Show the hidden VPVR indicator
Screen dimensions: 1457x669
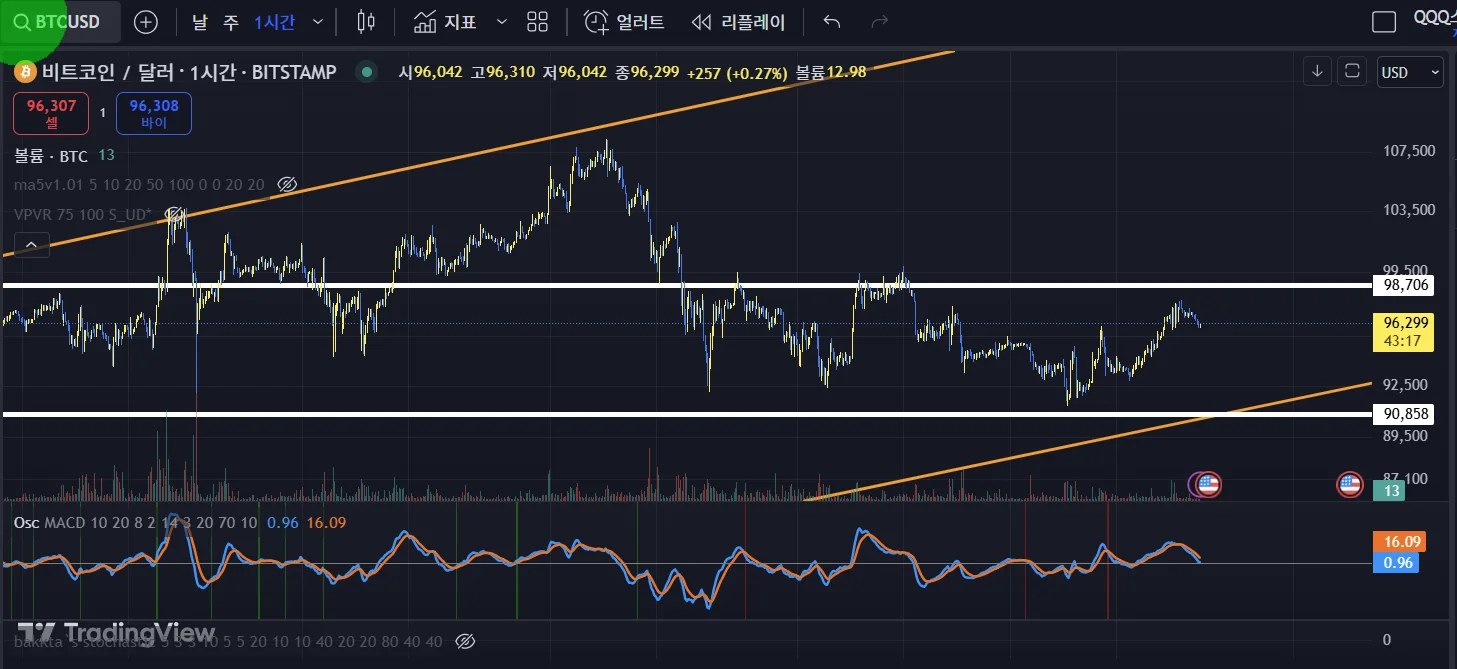(175, 214)
